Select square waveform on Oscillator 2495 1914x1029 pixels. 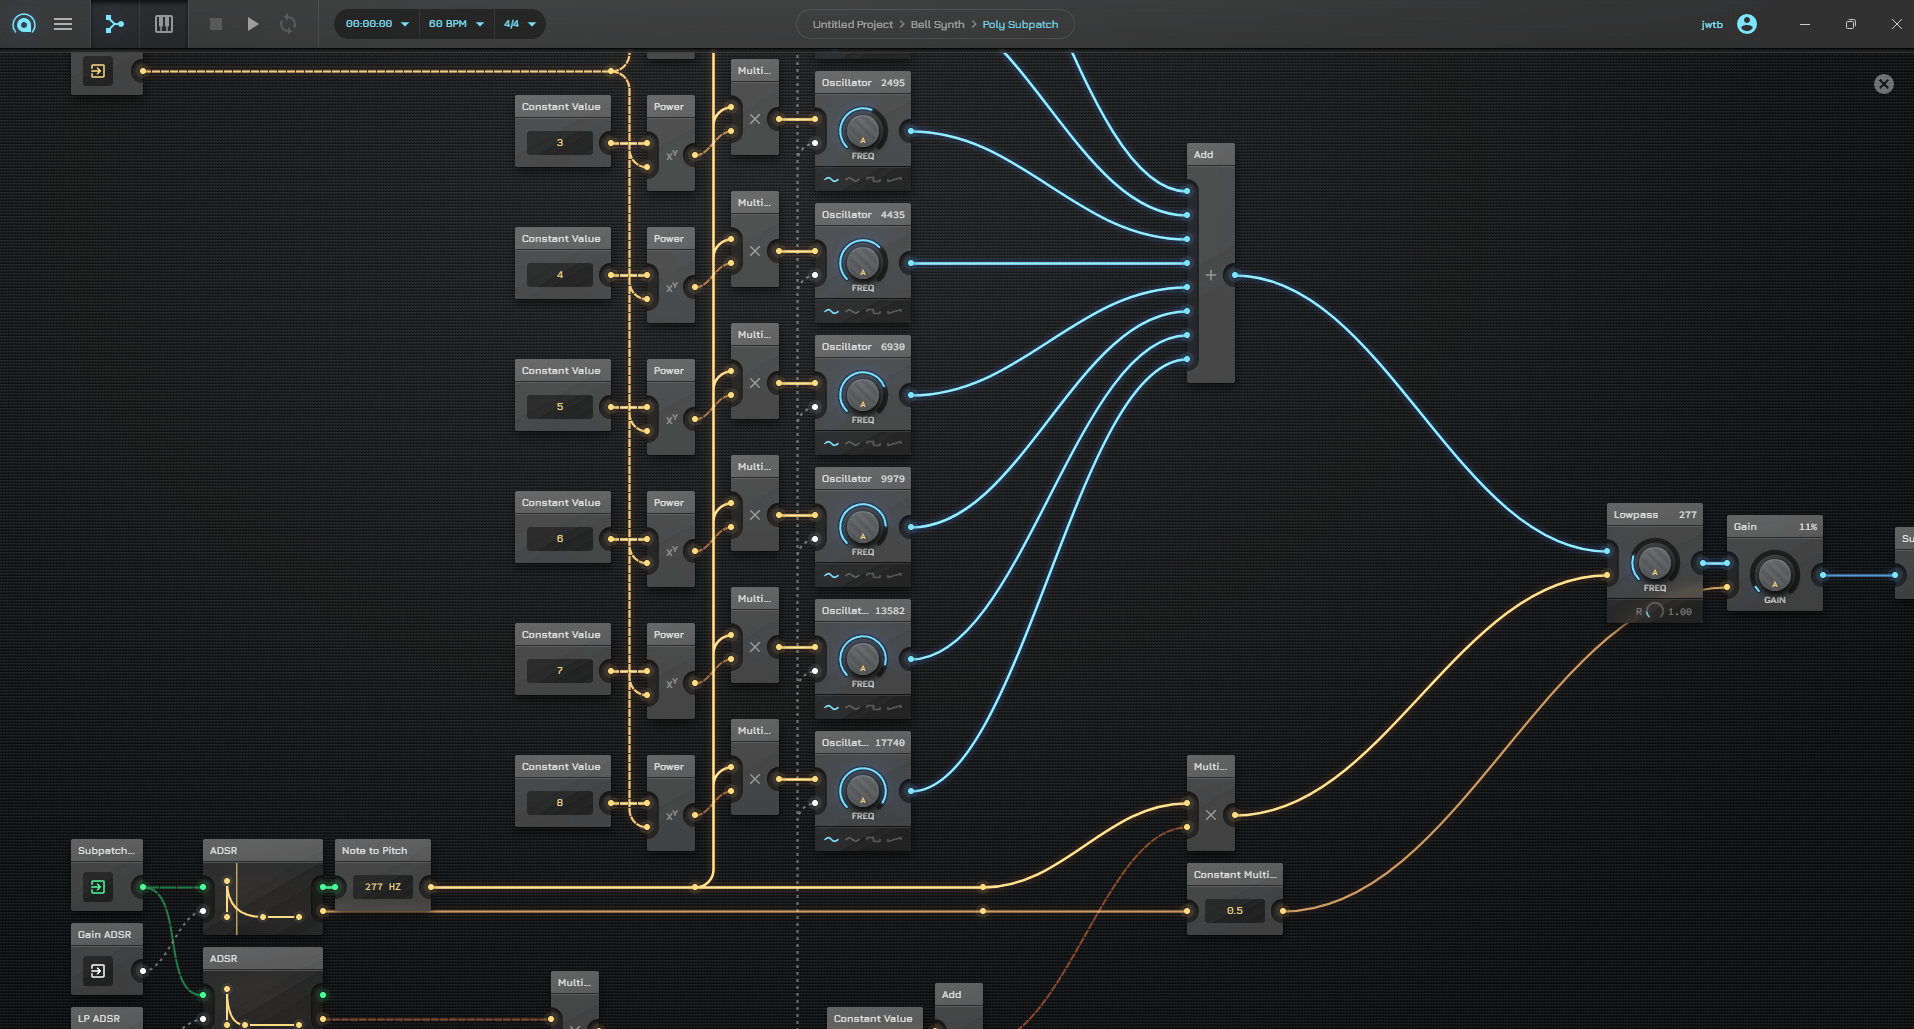pyautogui.click(x=873, y=180)
